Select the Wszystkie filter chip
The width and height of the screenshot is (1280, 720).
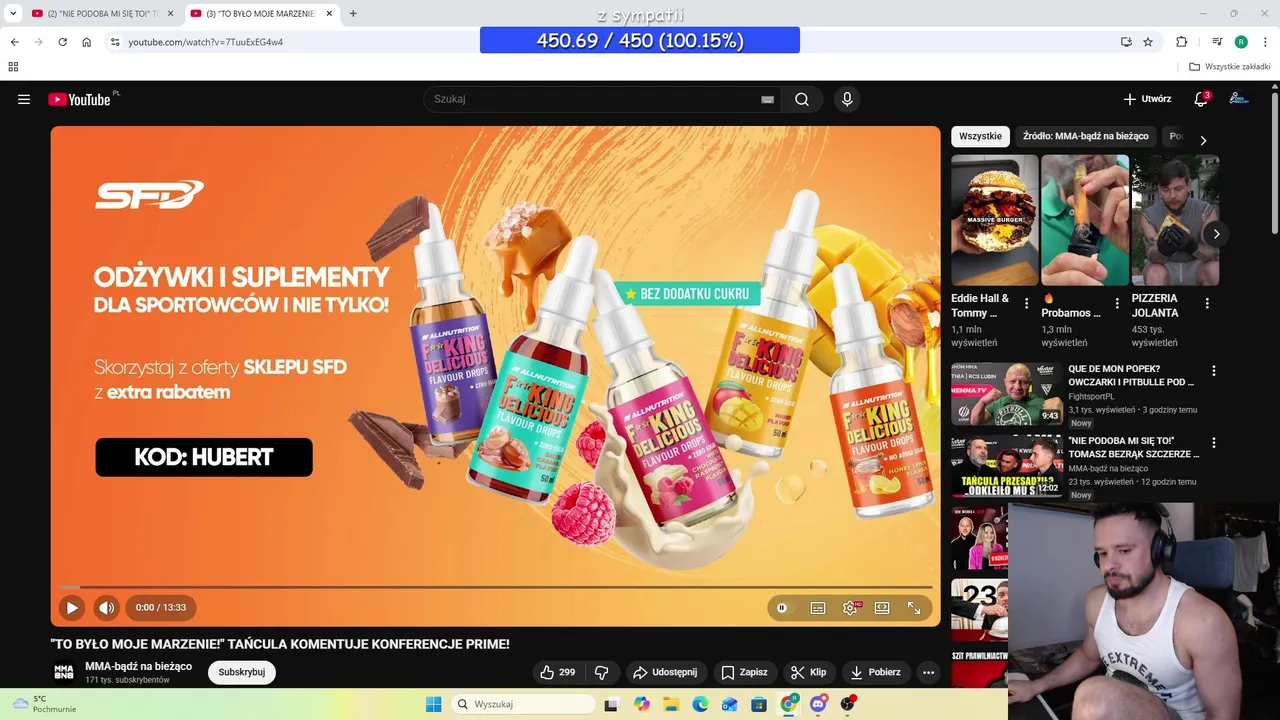(980, 136)
